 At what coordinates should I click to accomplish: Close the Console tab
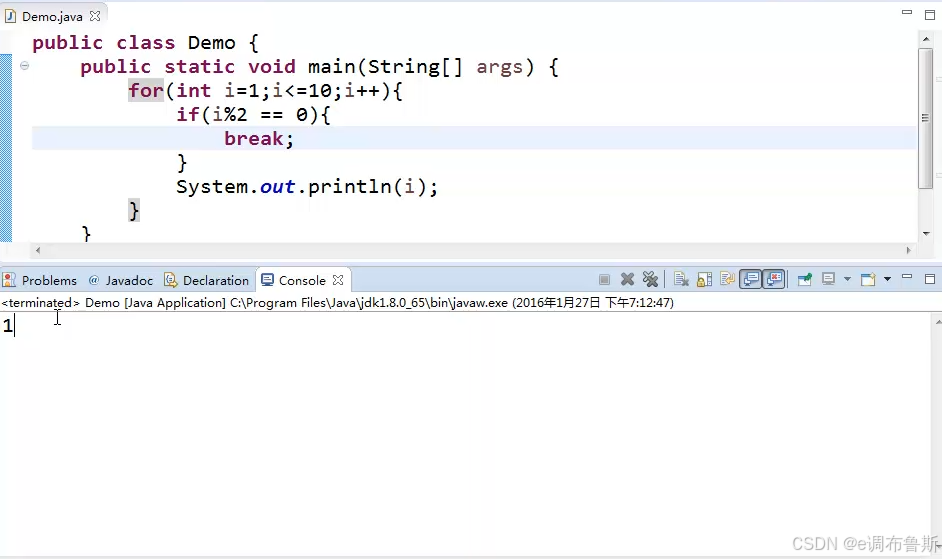(x=338, y=280)
